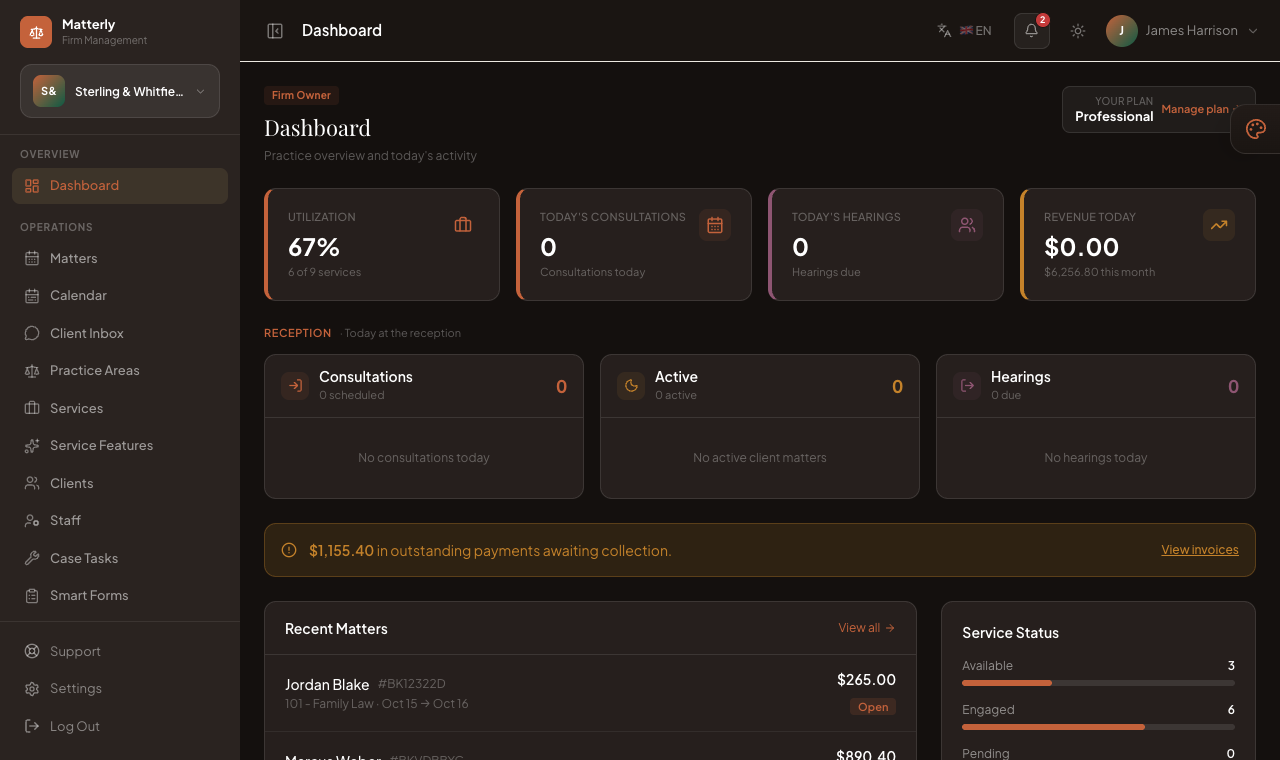The width and height of the screenshot is (1280, 760).
Task: Click the Calendar sidebar icon
Action: [32, 296]
